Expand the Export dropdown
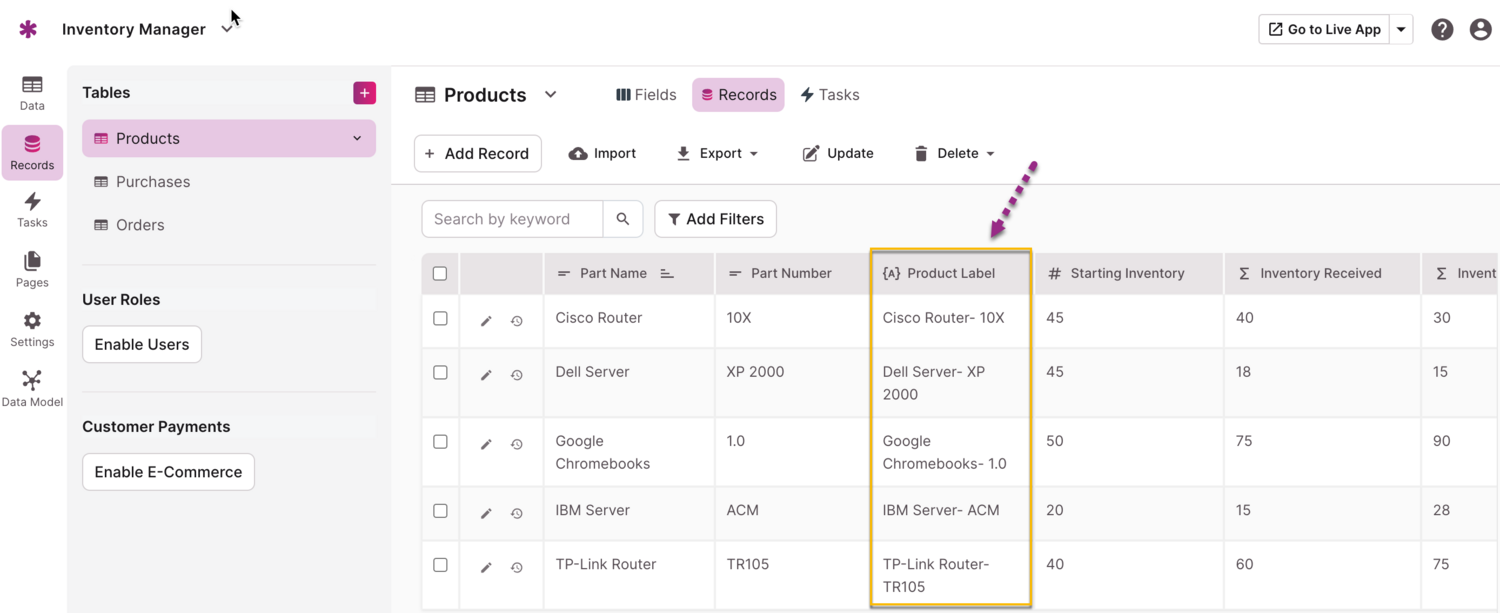 pyautogui.click(x=717, y=153)
